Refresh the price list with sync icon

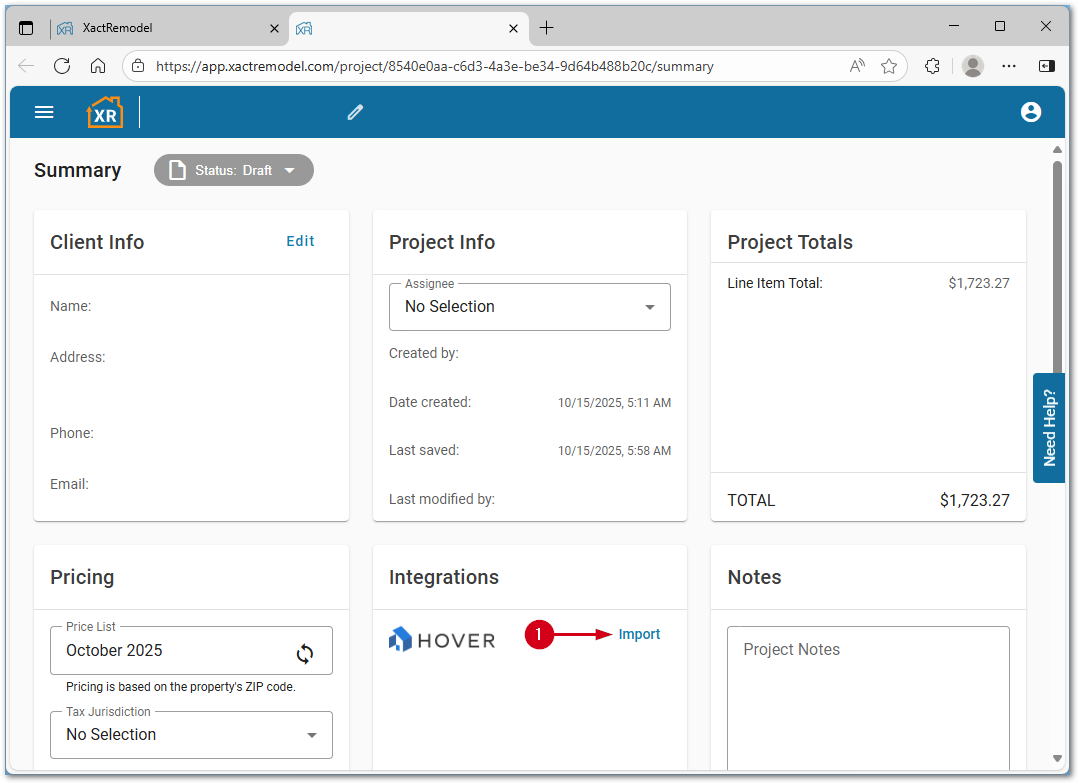click(305, 653)
